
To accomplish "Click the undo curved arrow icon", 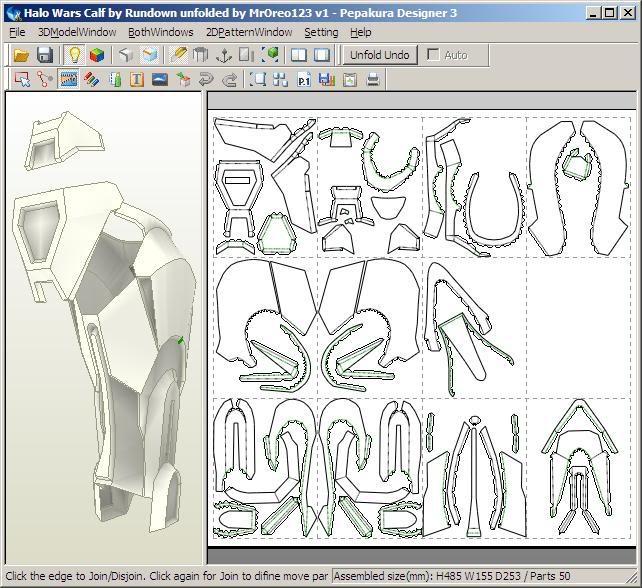I will tap(206, 79).
